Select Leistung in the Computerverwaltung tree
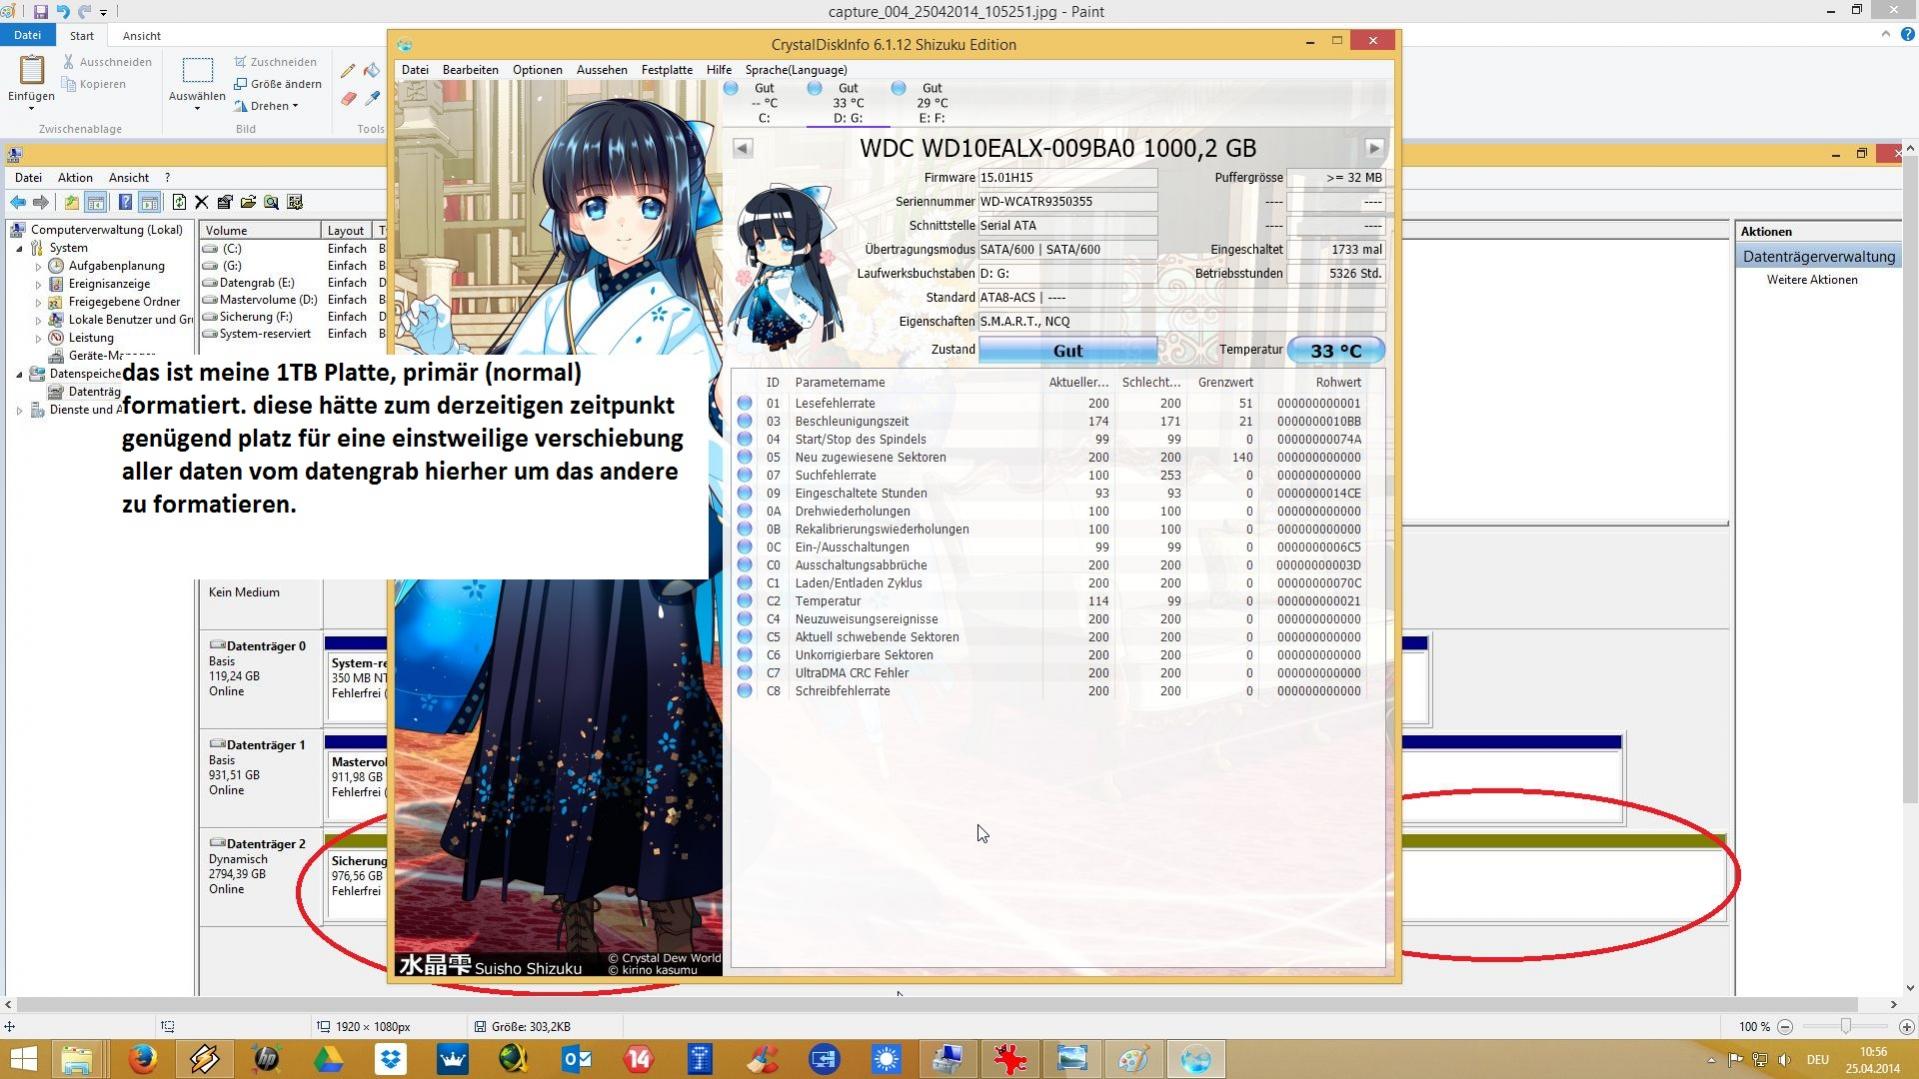Image resolution: width=1919 pixels, height=1079 pixels. click(x=91, y=338)
